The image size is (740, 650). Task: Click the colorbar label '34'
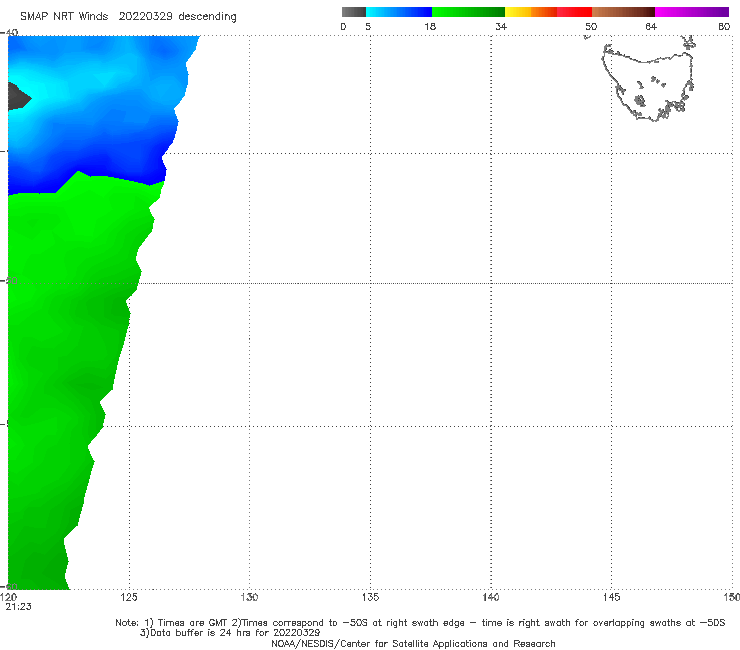coord(501,27)
